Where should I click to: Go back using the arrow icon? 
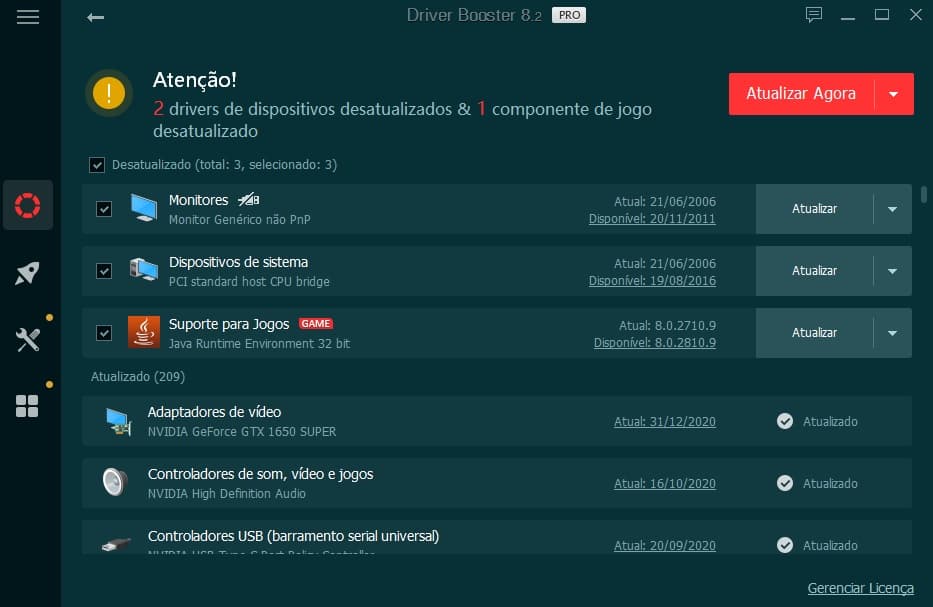coord(95,18)
